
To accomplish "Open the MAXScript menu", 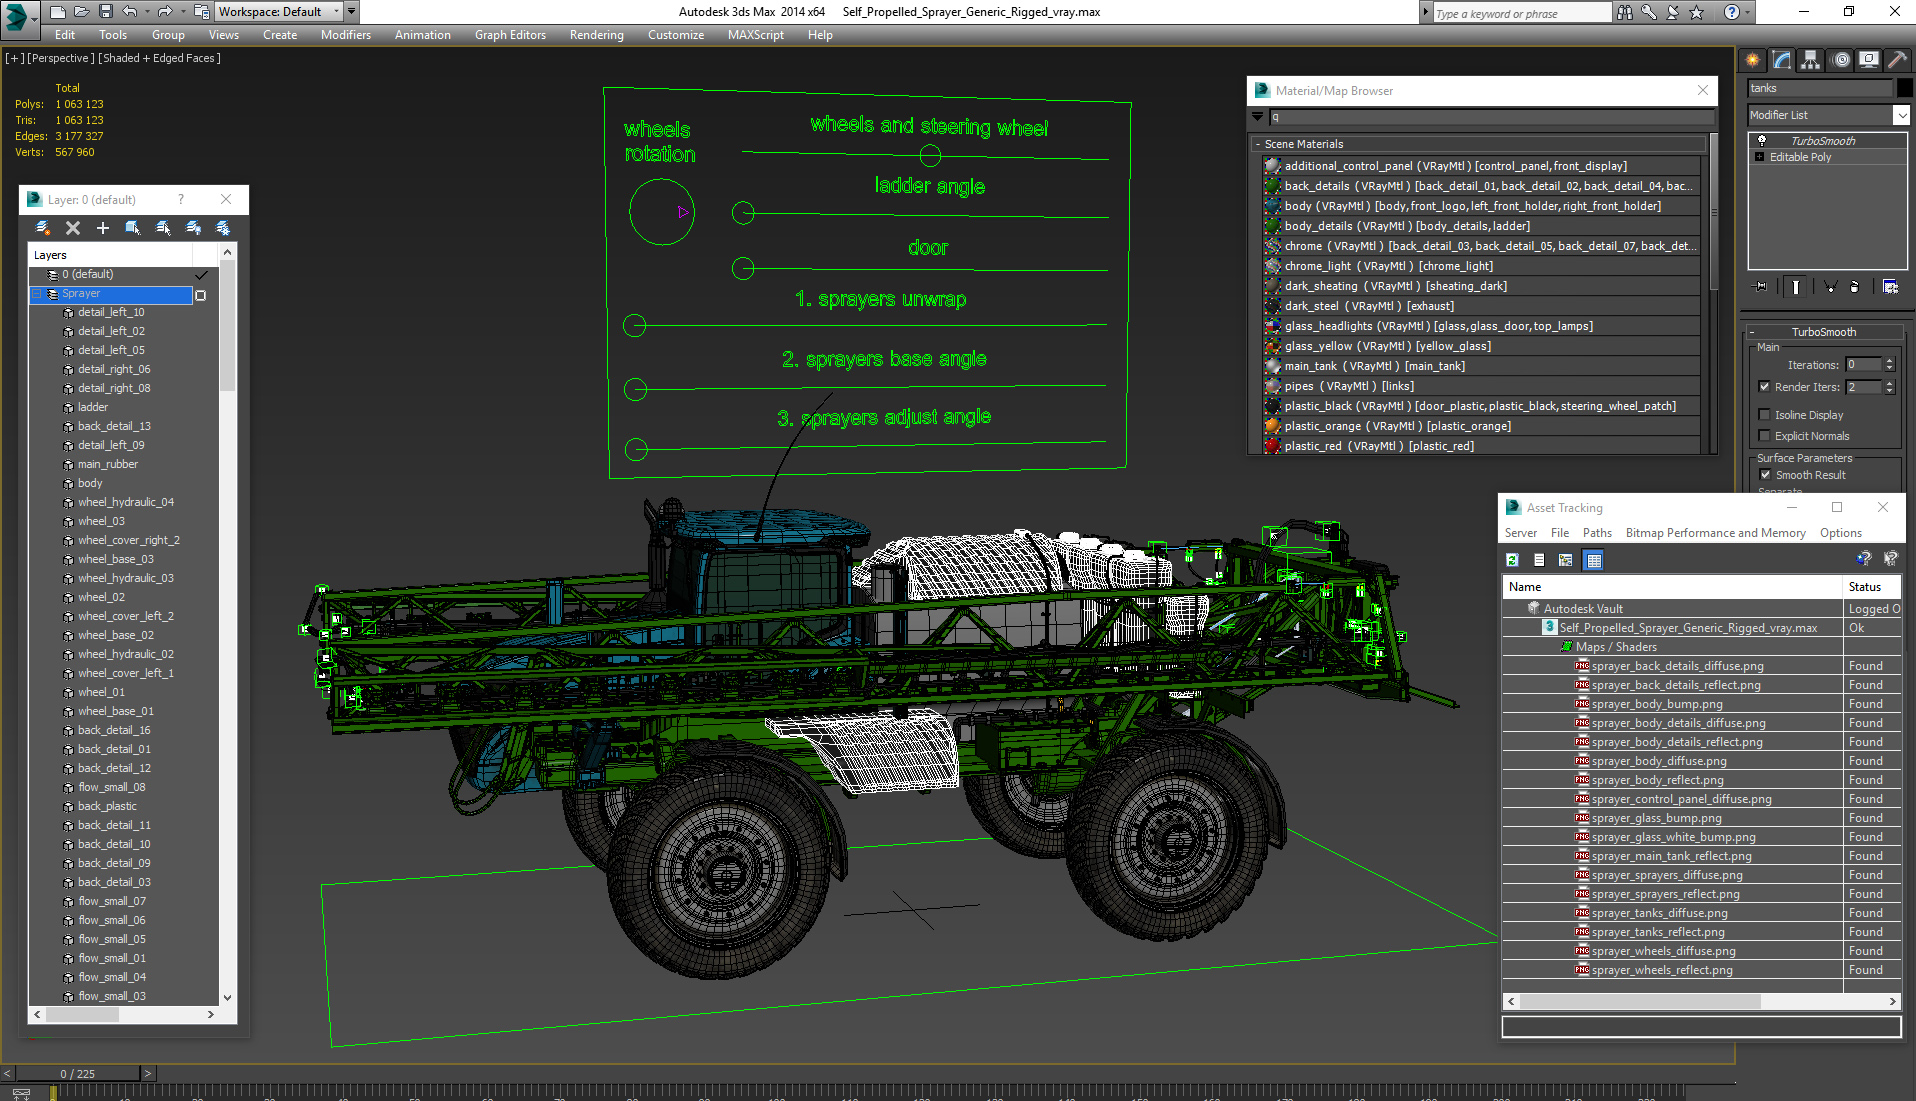I will [756, 35].
